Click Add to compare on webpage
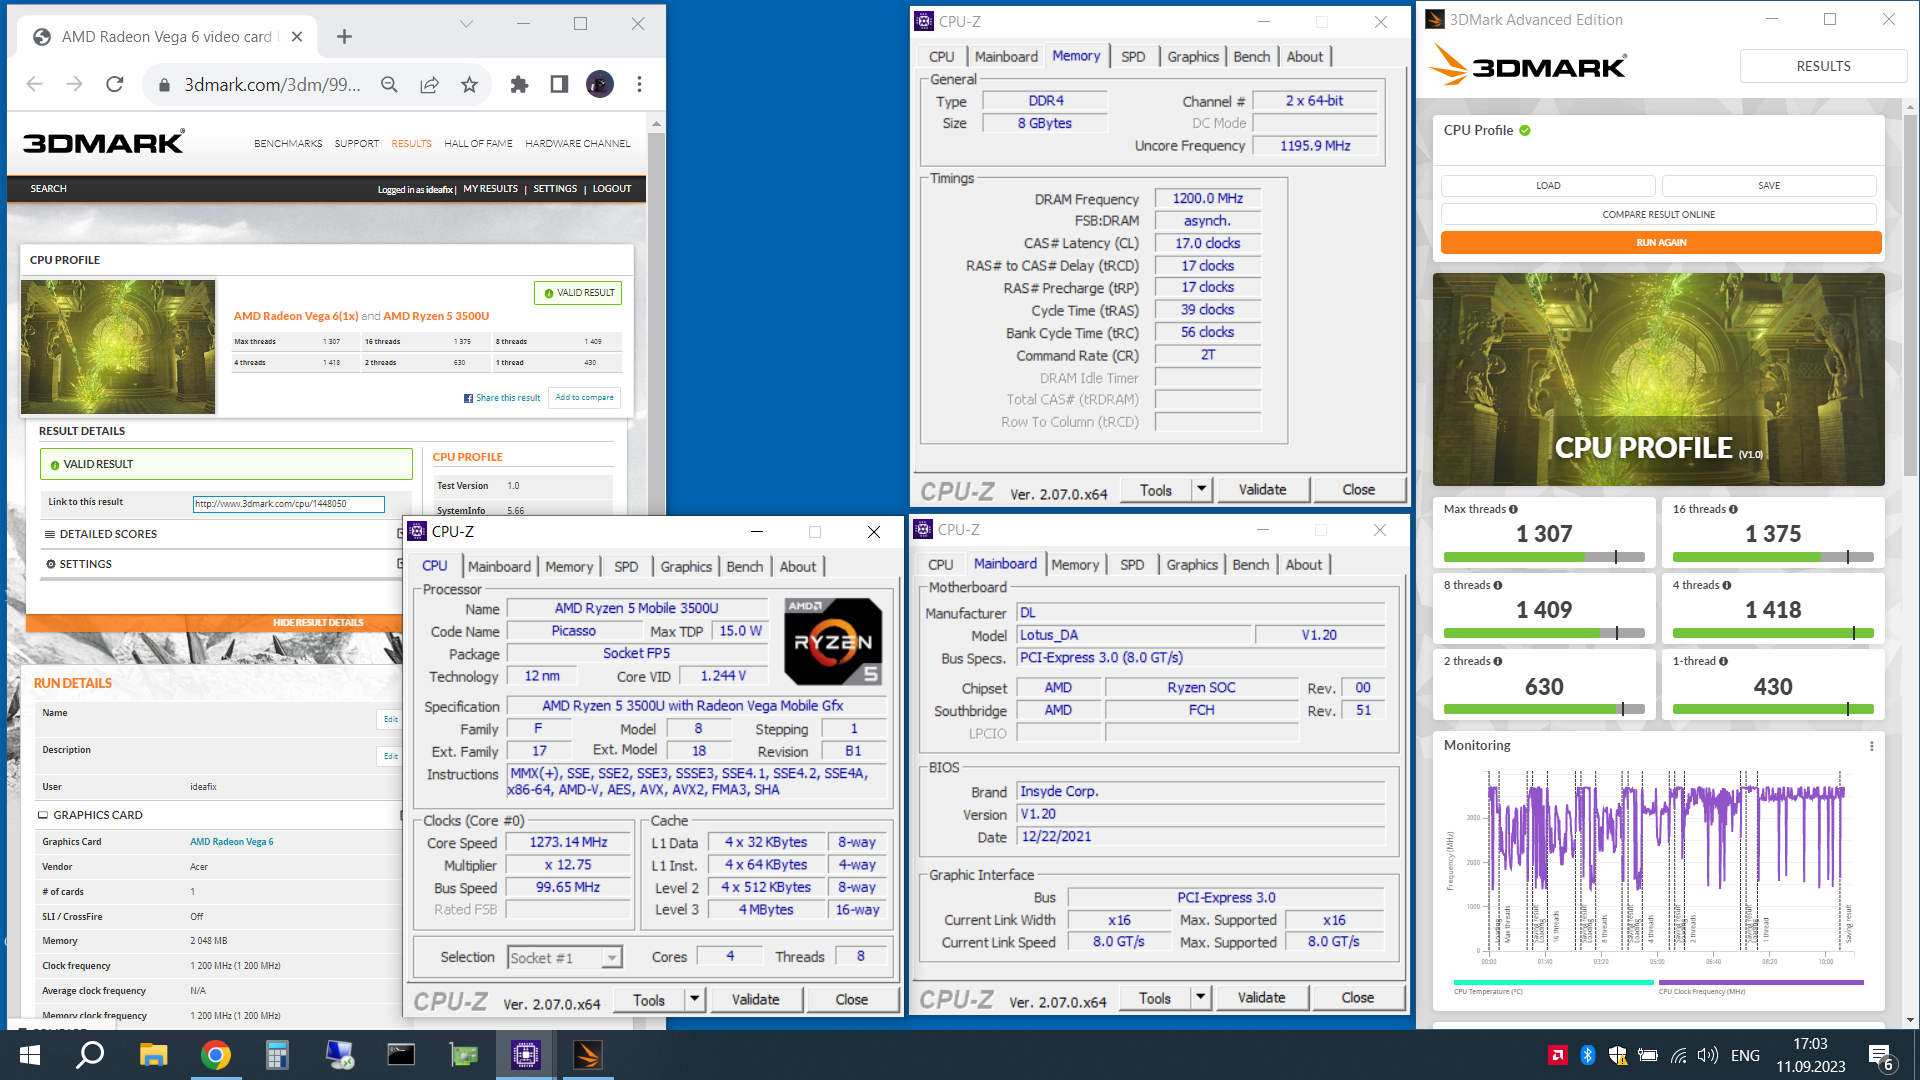Viewport: 1920px width, 1080px height. [x=584, y=397]
